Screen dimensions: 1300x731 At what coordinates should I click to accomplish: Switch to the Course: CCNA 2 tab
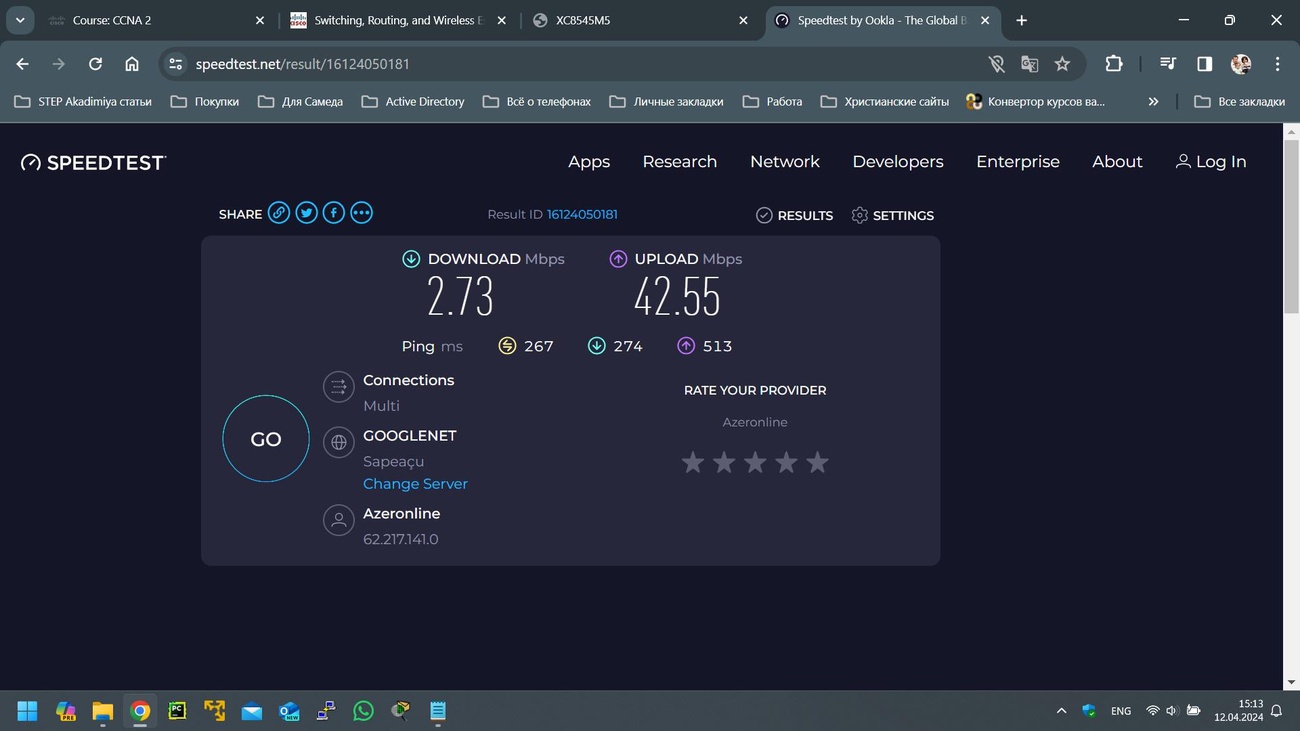pos(155,20)
